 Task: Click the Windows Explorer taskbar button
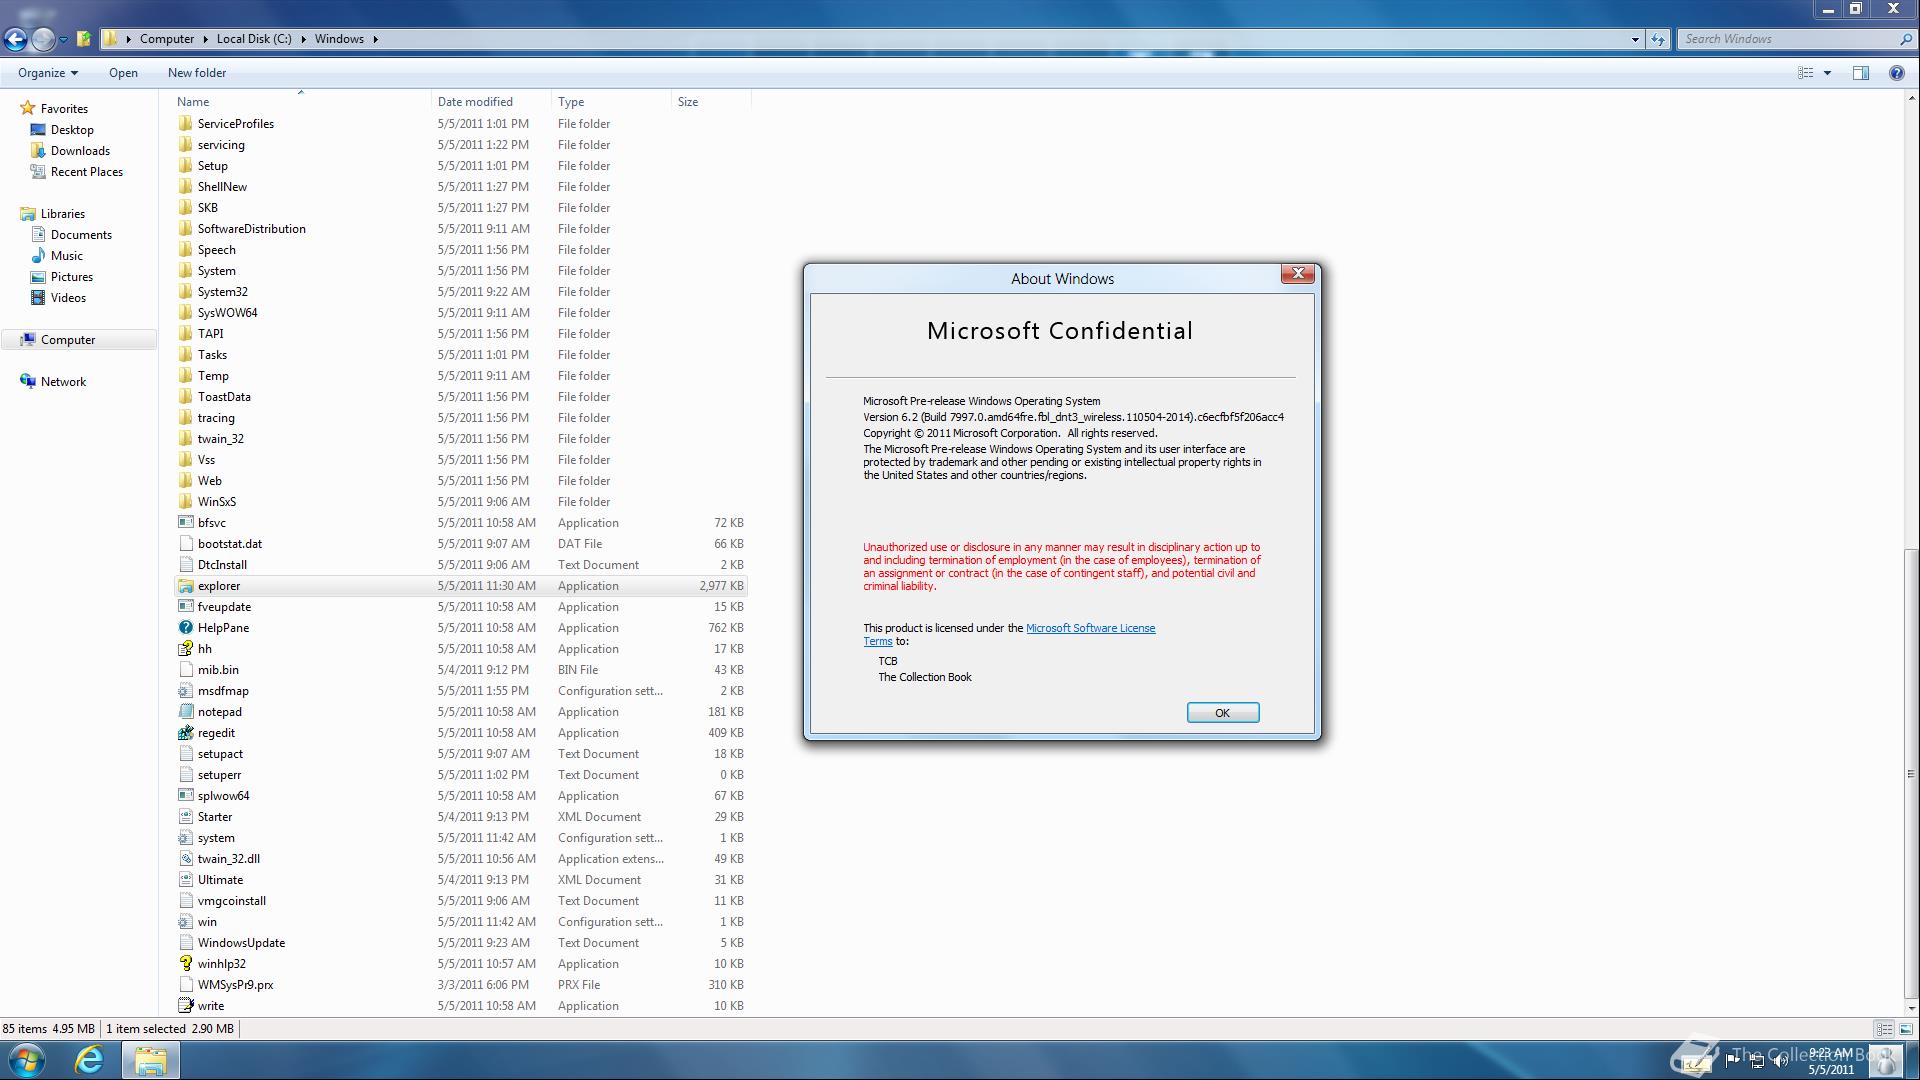tap(150, 1060)
